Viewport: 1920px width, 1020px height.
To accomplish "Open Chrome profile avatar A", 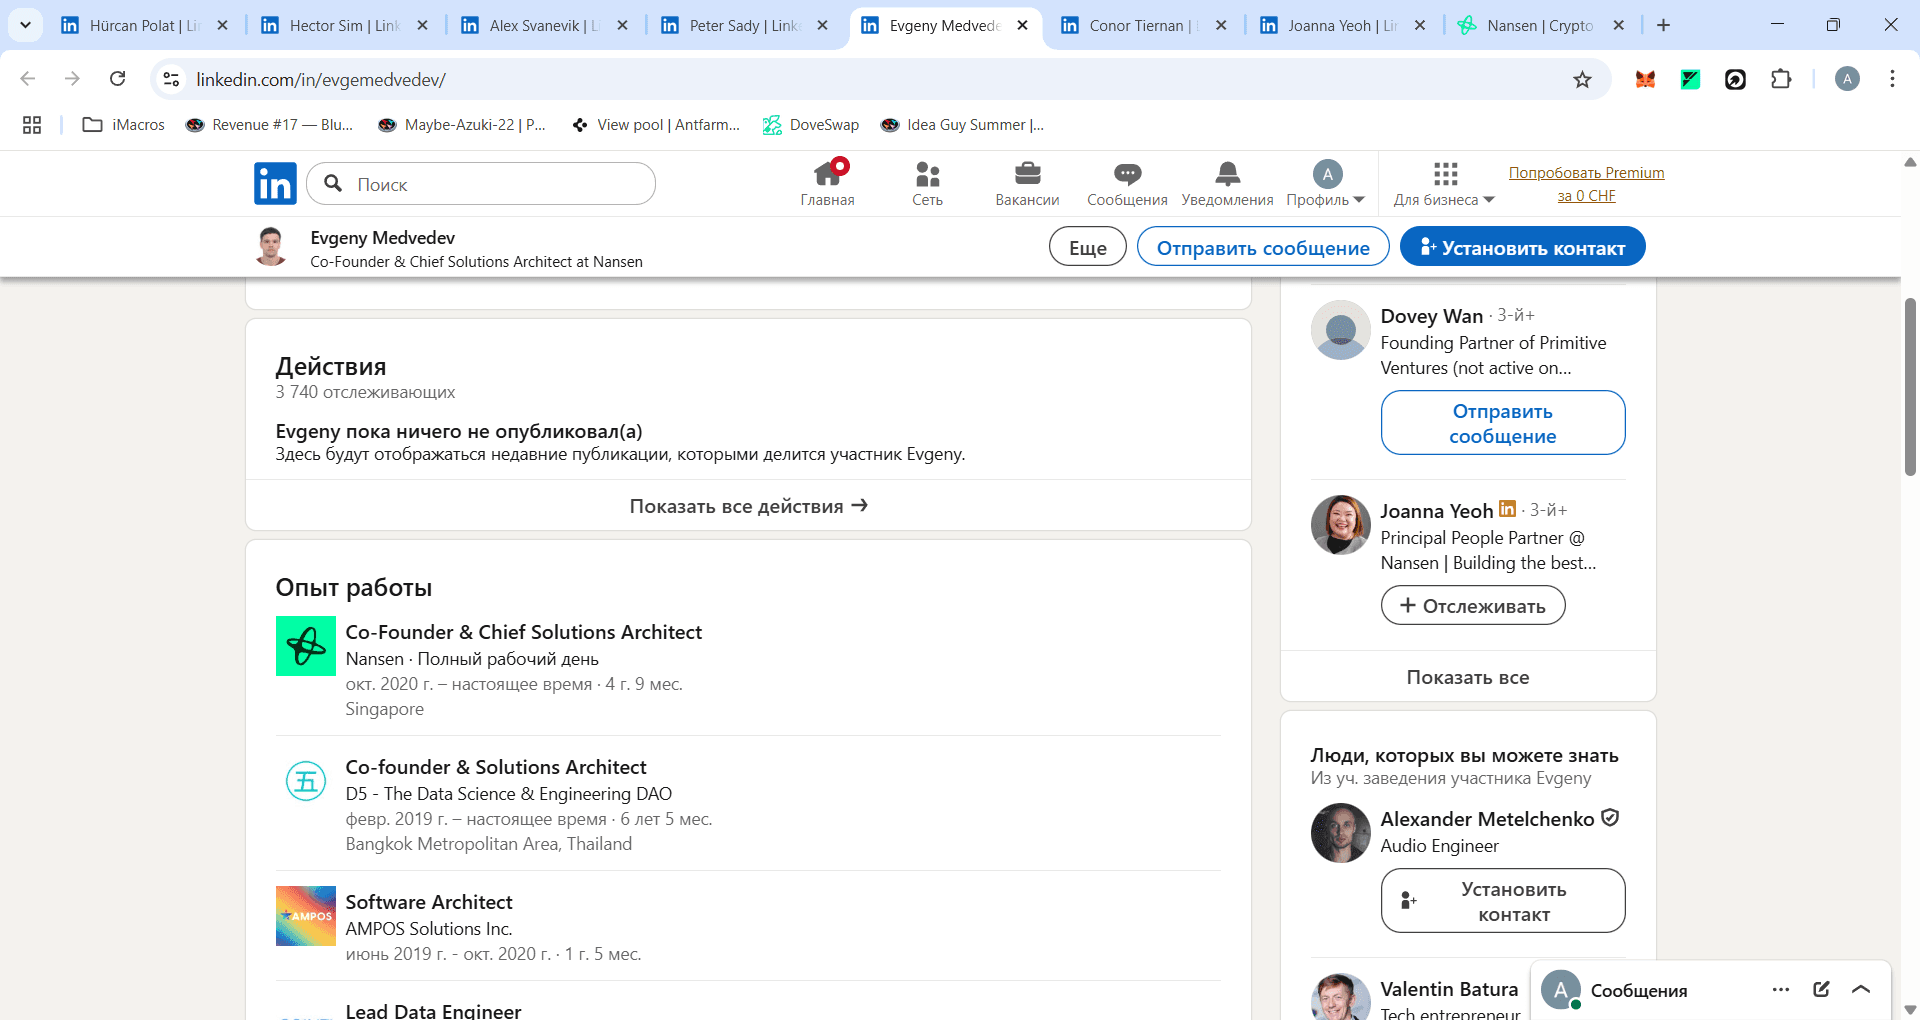I will (1847, 79).
